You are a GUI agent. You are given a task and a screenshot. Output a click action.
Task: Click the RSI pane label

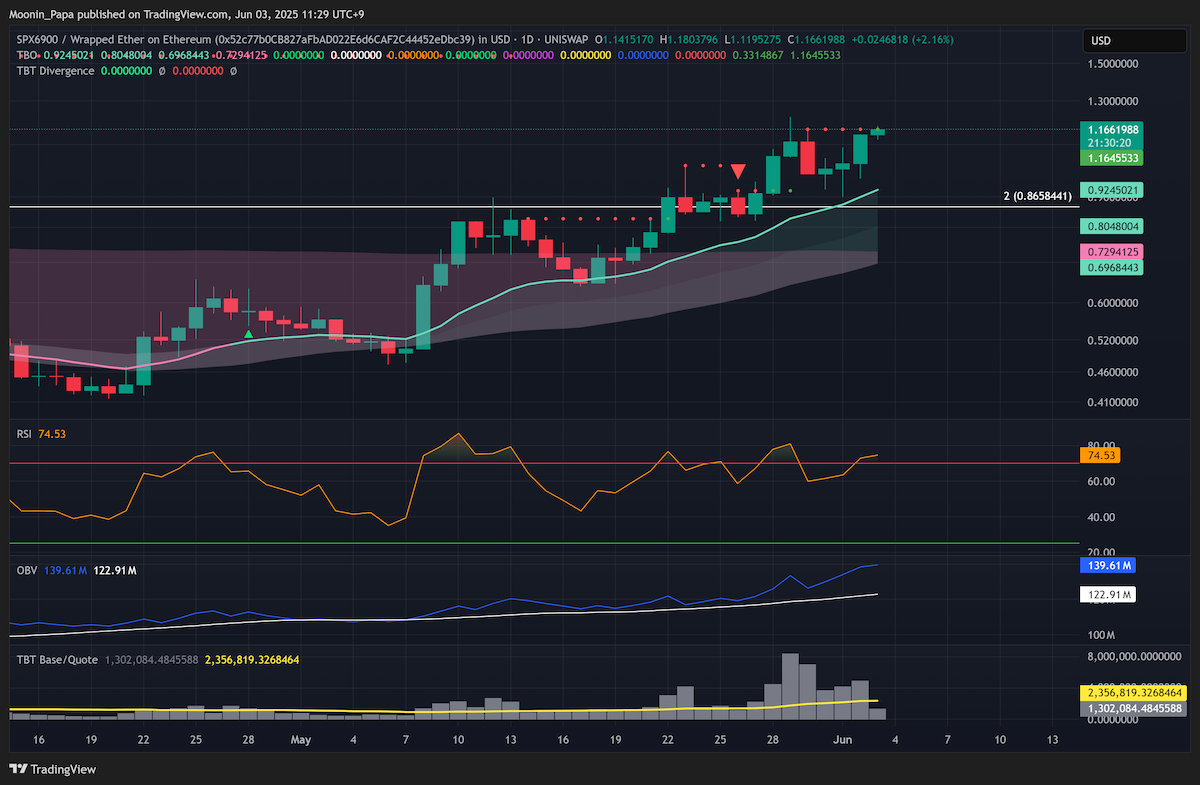[x=24, y=434]
